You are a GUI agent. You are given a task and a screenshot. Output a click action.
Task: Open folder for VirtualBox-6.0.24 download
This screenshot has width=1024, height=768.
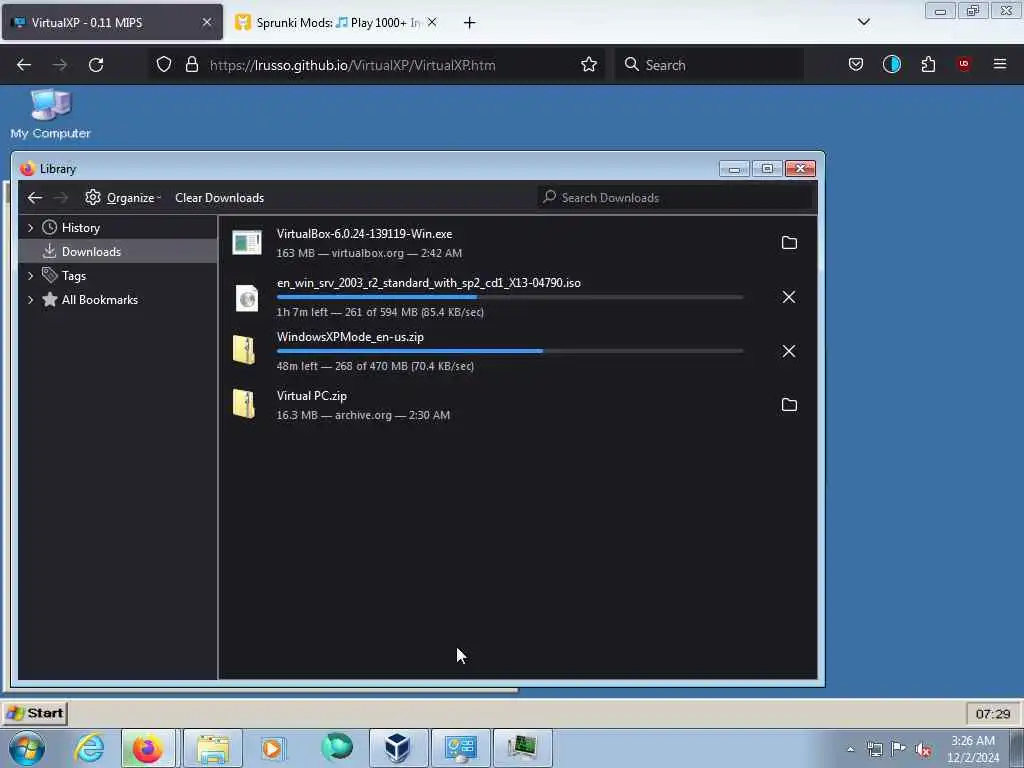coord(789,243)
